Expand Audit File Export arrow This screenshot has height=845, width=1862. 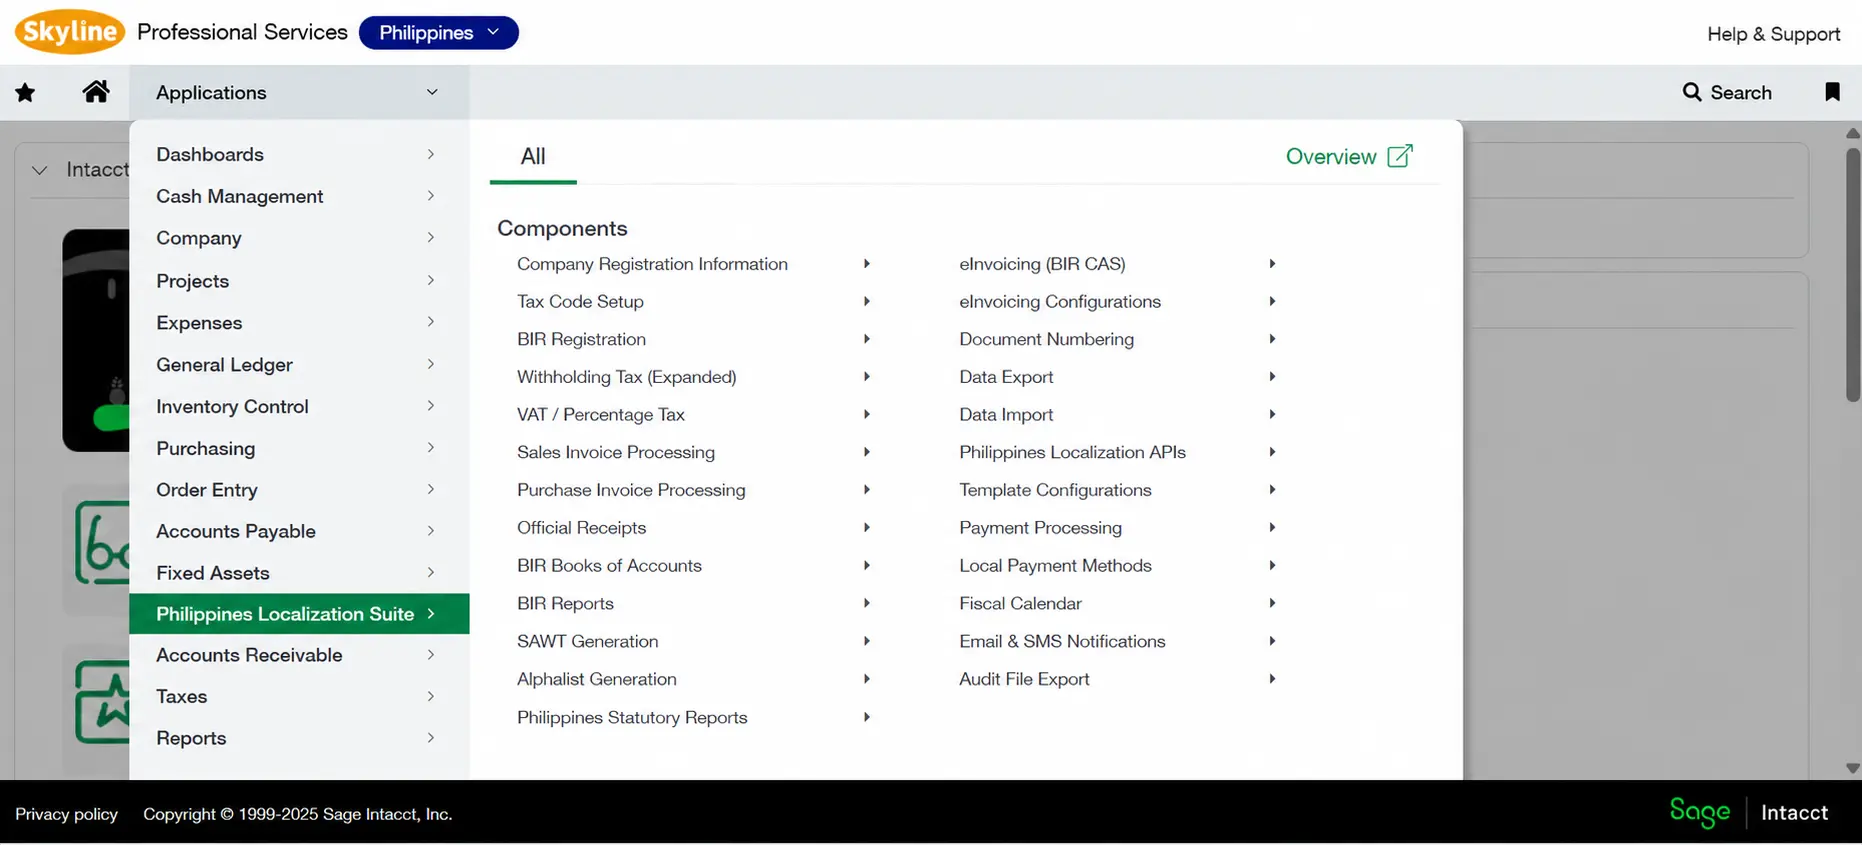click(x=1272, y=679)
